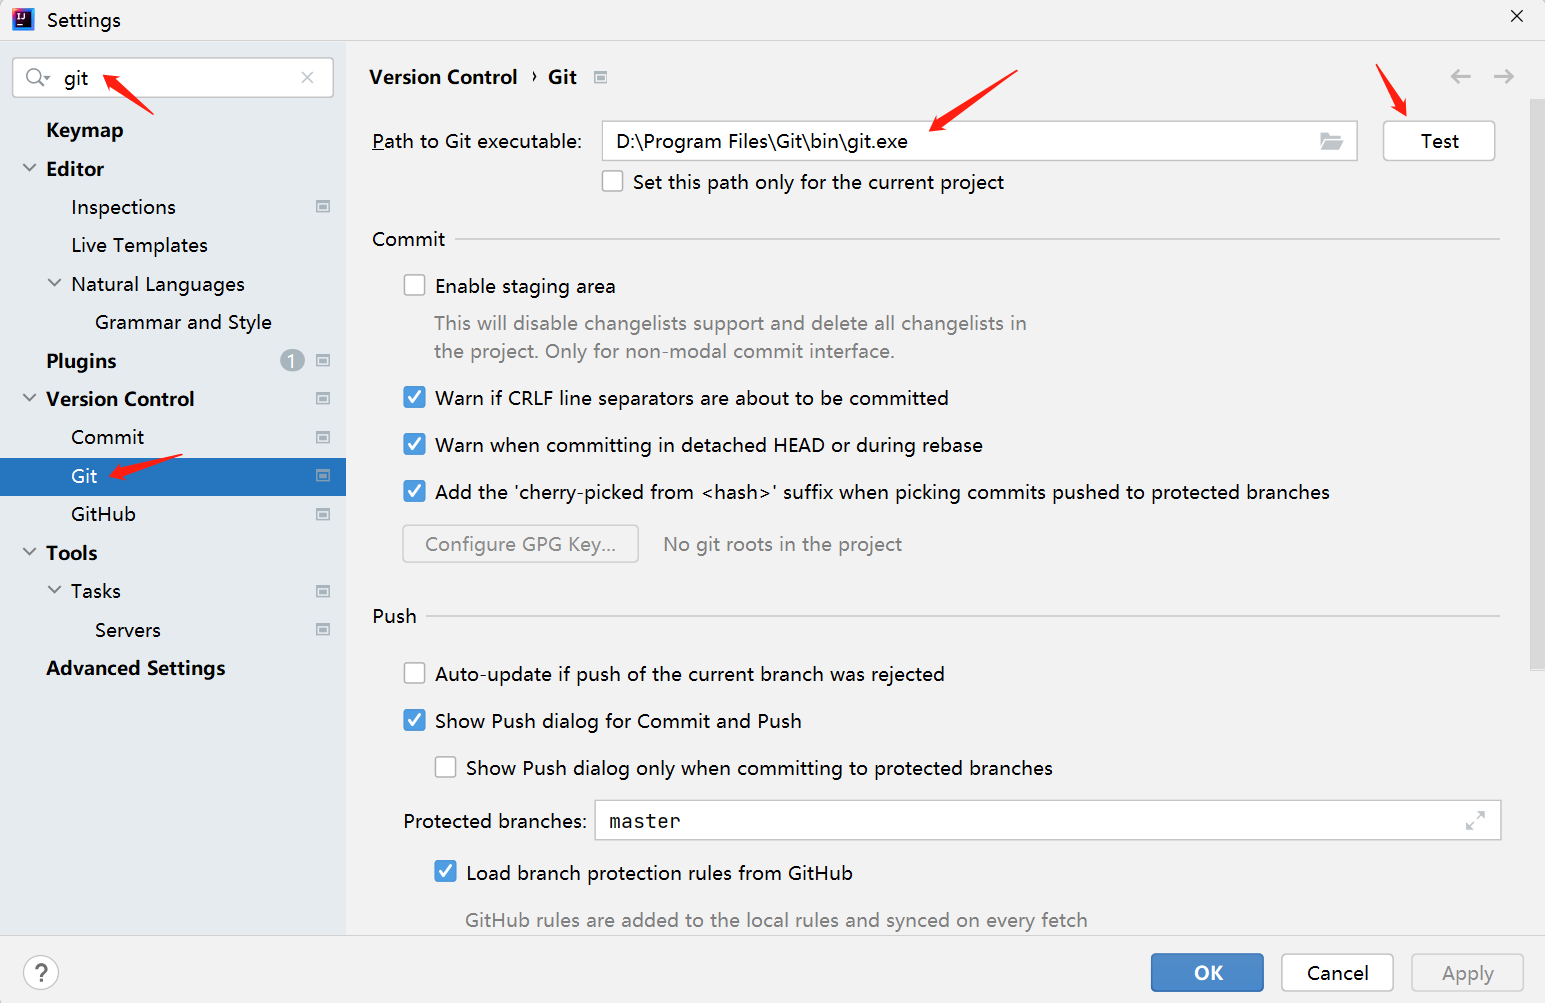Viewport: 1545px width, 1003px height.
Task: Click project-level icon beside Commit row
Action: 323,437
